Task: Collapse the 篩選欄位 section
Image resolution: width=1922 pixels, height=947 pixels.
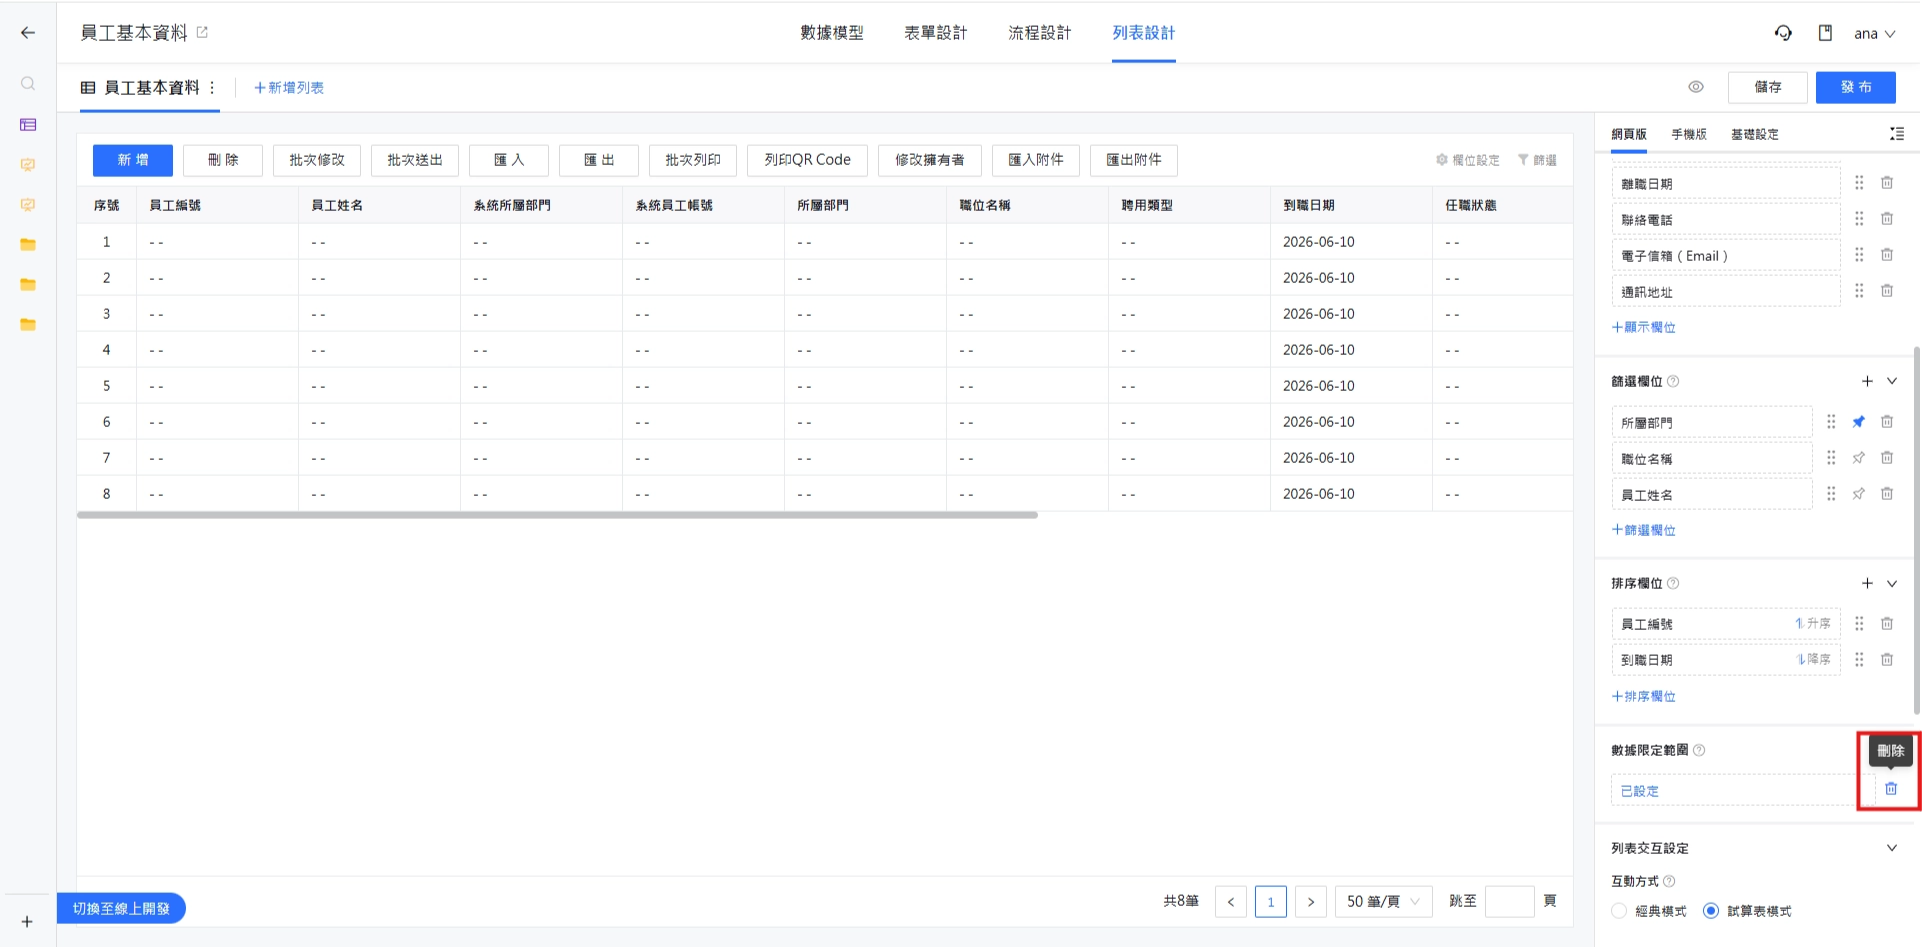Action: pos(1892,381)
